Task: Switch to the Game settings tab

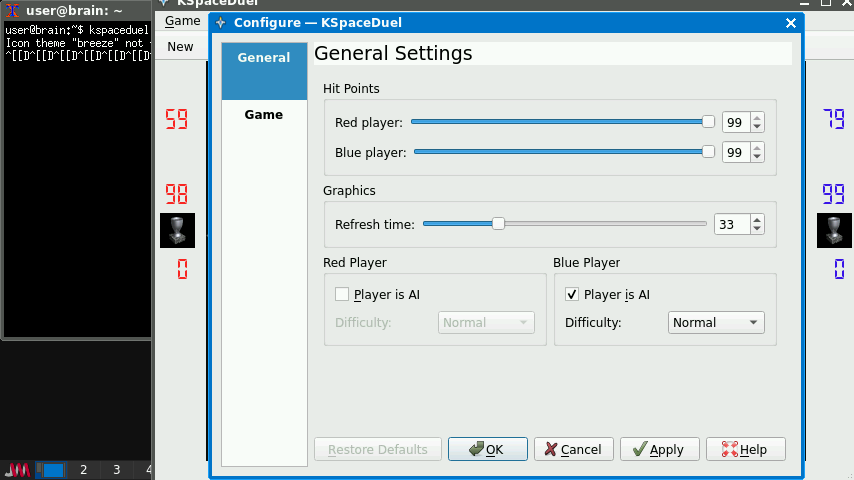Action: pyautogui.click(x=264, y=115)
